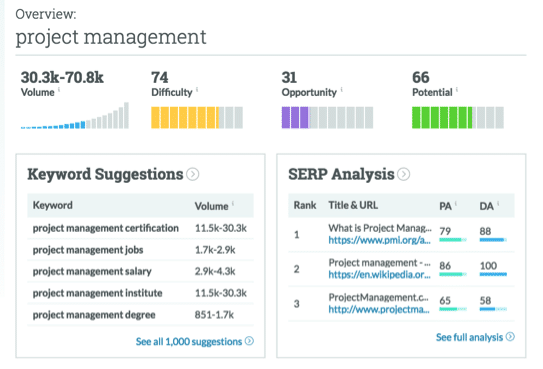This screenshot has width=543, height=369.
Task: Click the DA column header
Action: [486, 206]
